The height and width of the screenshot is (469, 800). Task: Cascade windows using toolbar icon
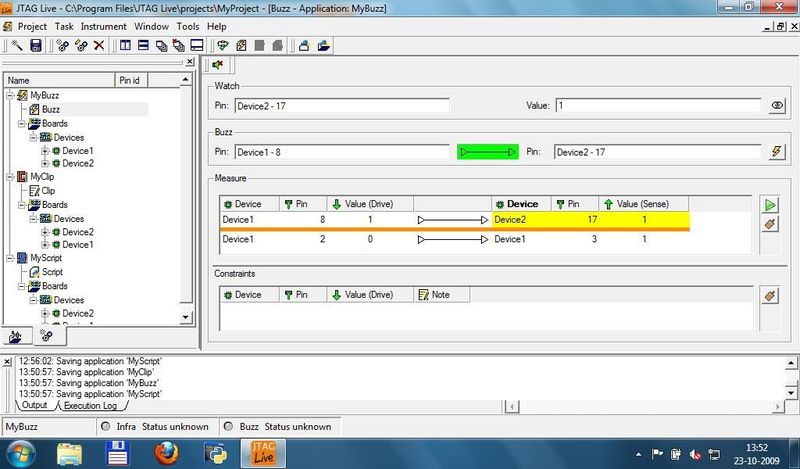161,46
